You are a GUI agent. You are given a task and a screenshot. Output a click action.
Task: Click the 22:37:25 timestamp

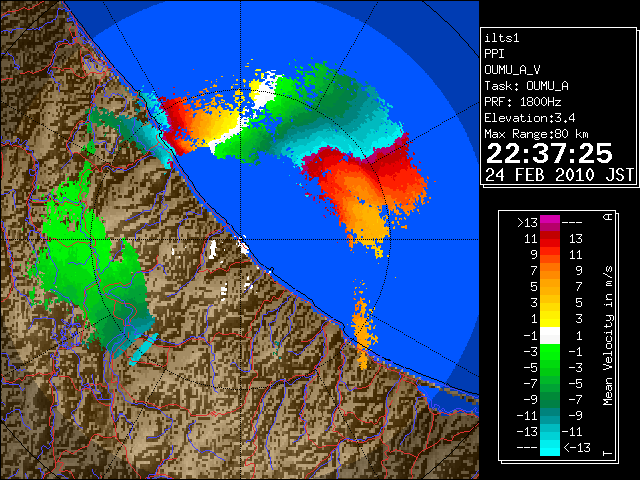pyautogui.click(x=549, y=153)
